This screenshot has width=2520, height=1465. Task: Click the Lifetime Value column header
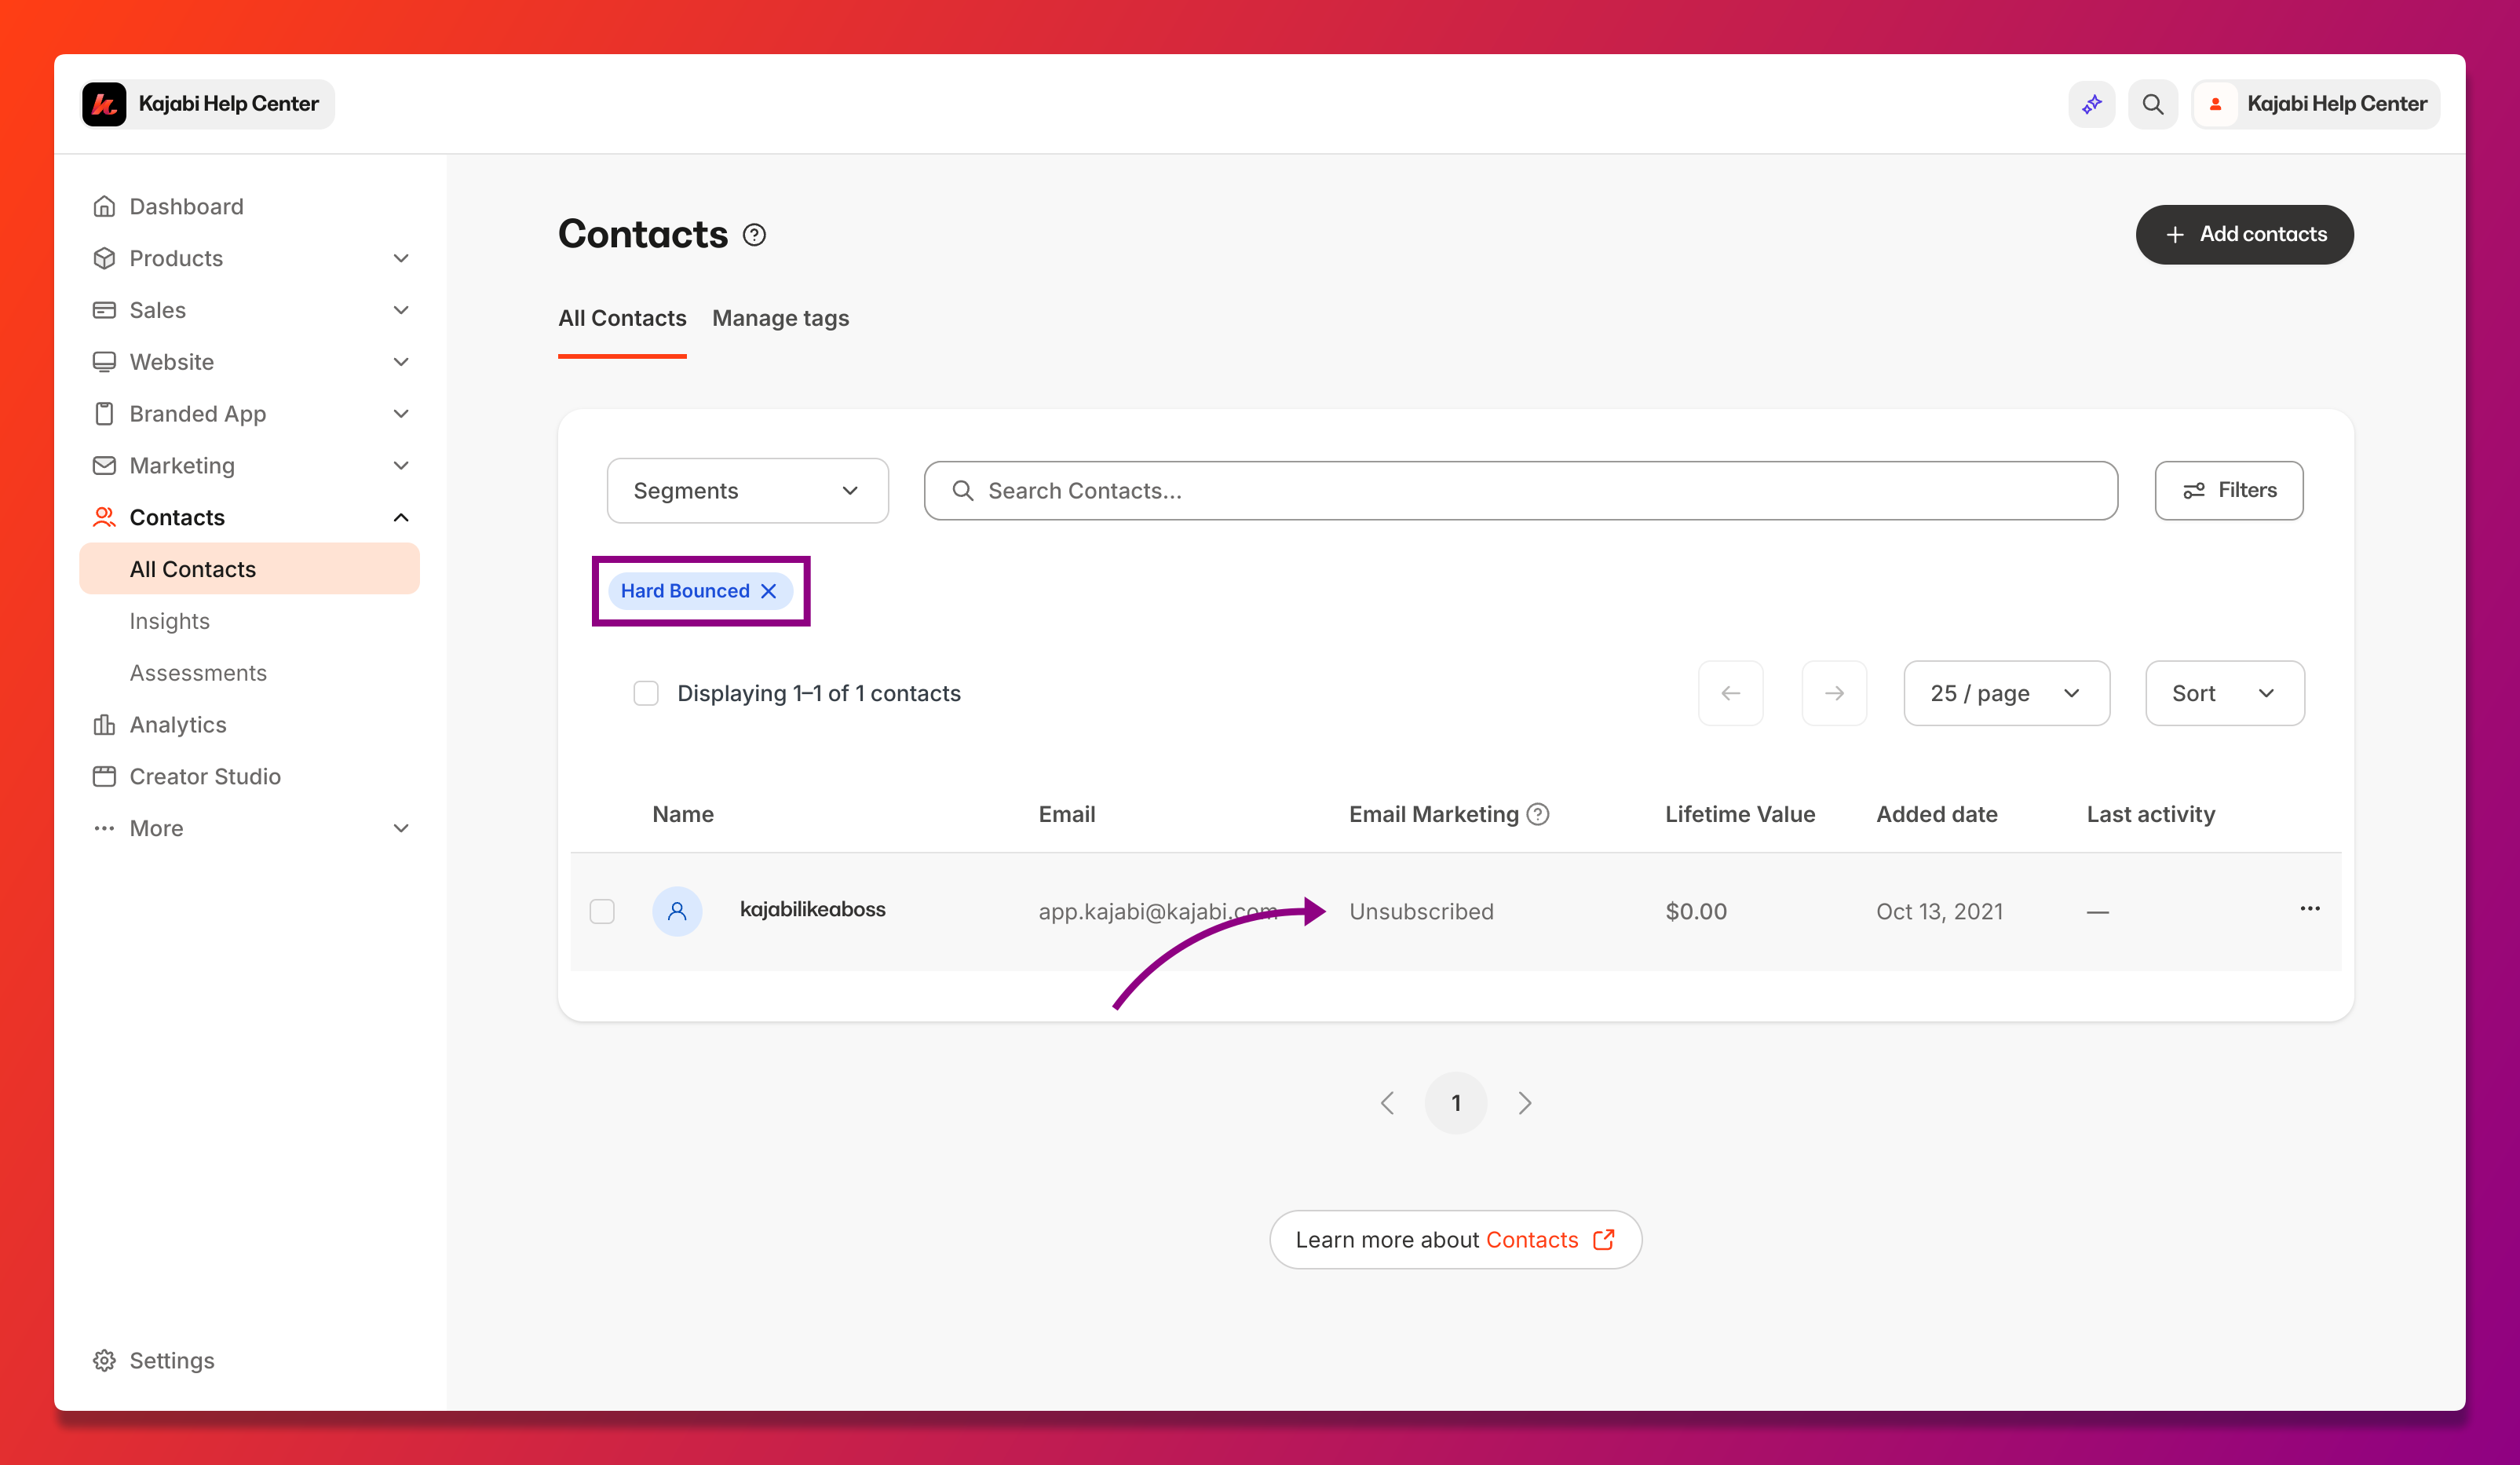(1740, 814)
